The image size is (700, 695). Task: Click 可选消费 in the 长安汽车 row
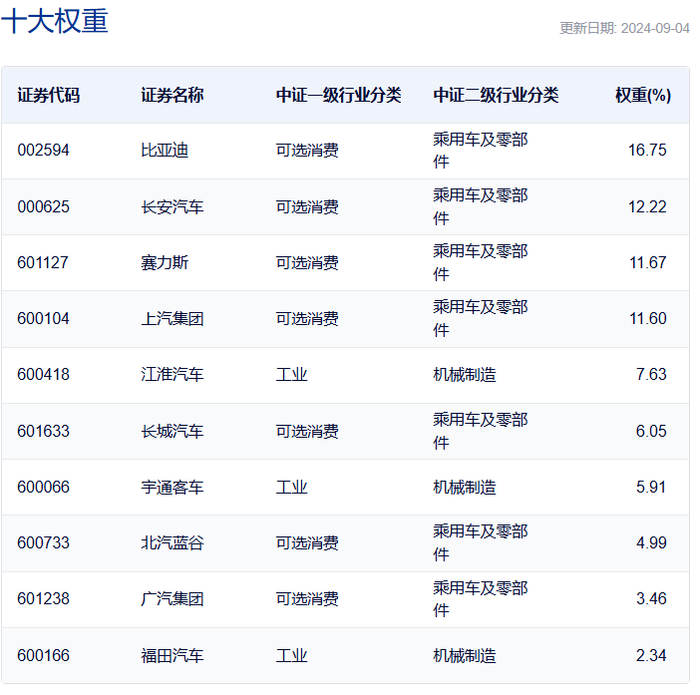[x=307, y=207]
